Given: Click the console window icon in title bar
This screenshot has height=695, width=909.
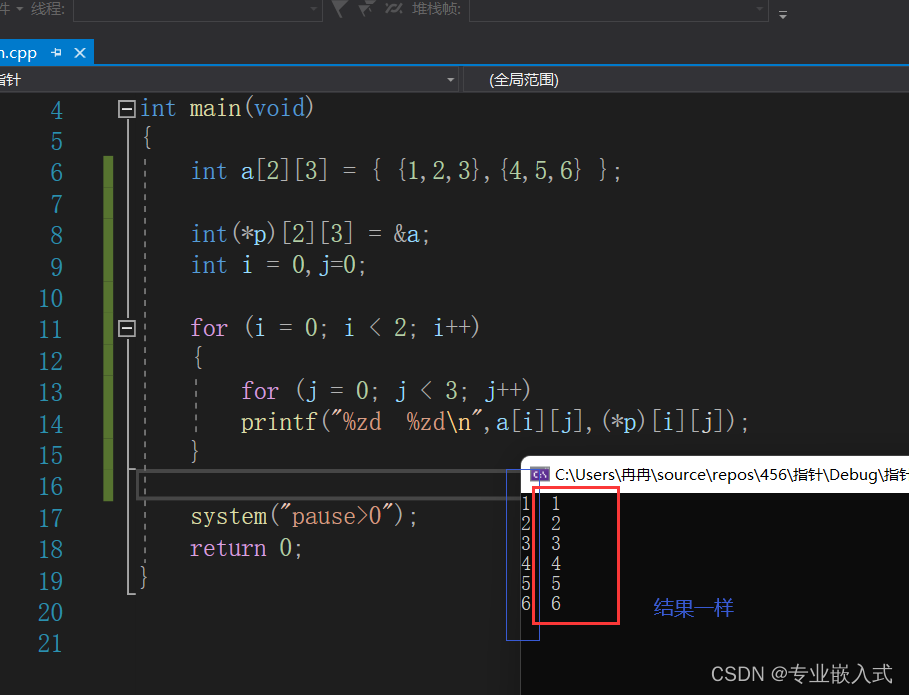Looking at the screenshot, I should [x=540, y=475].
